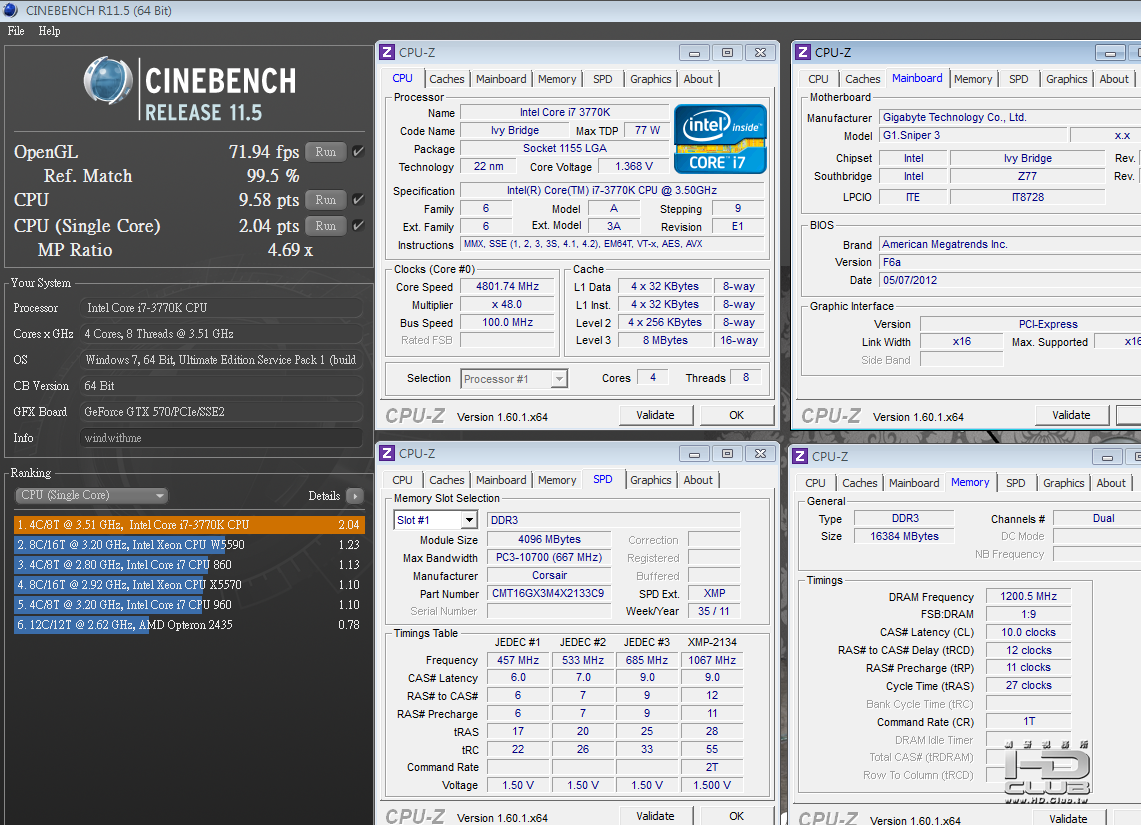The width and height of the screenshot is (1141, 825).
Task: Click the Southbridge value Z77
Action: [x=1027, y=176]
